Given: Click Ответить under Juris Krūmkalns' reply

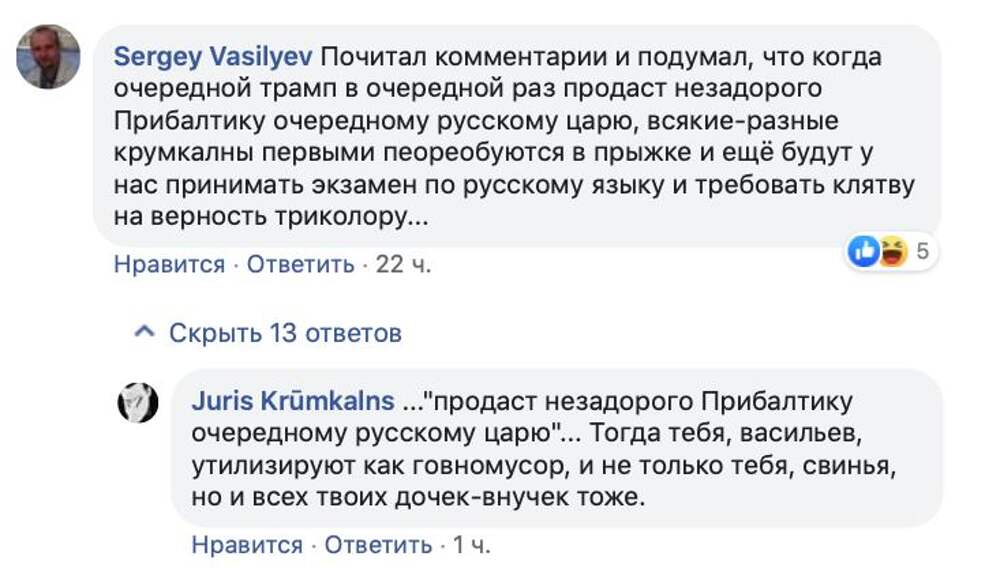Looking at the screenshot, I should (x=378, y=545).
